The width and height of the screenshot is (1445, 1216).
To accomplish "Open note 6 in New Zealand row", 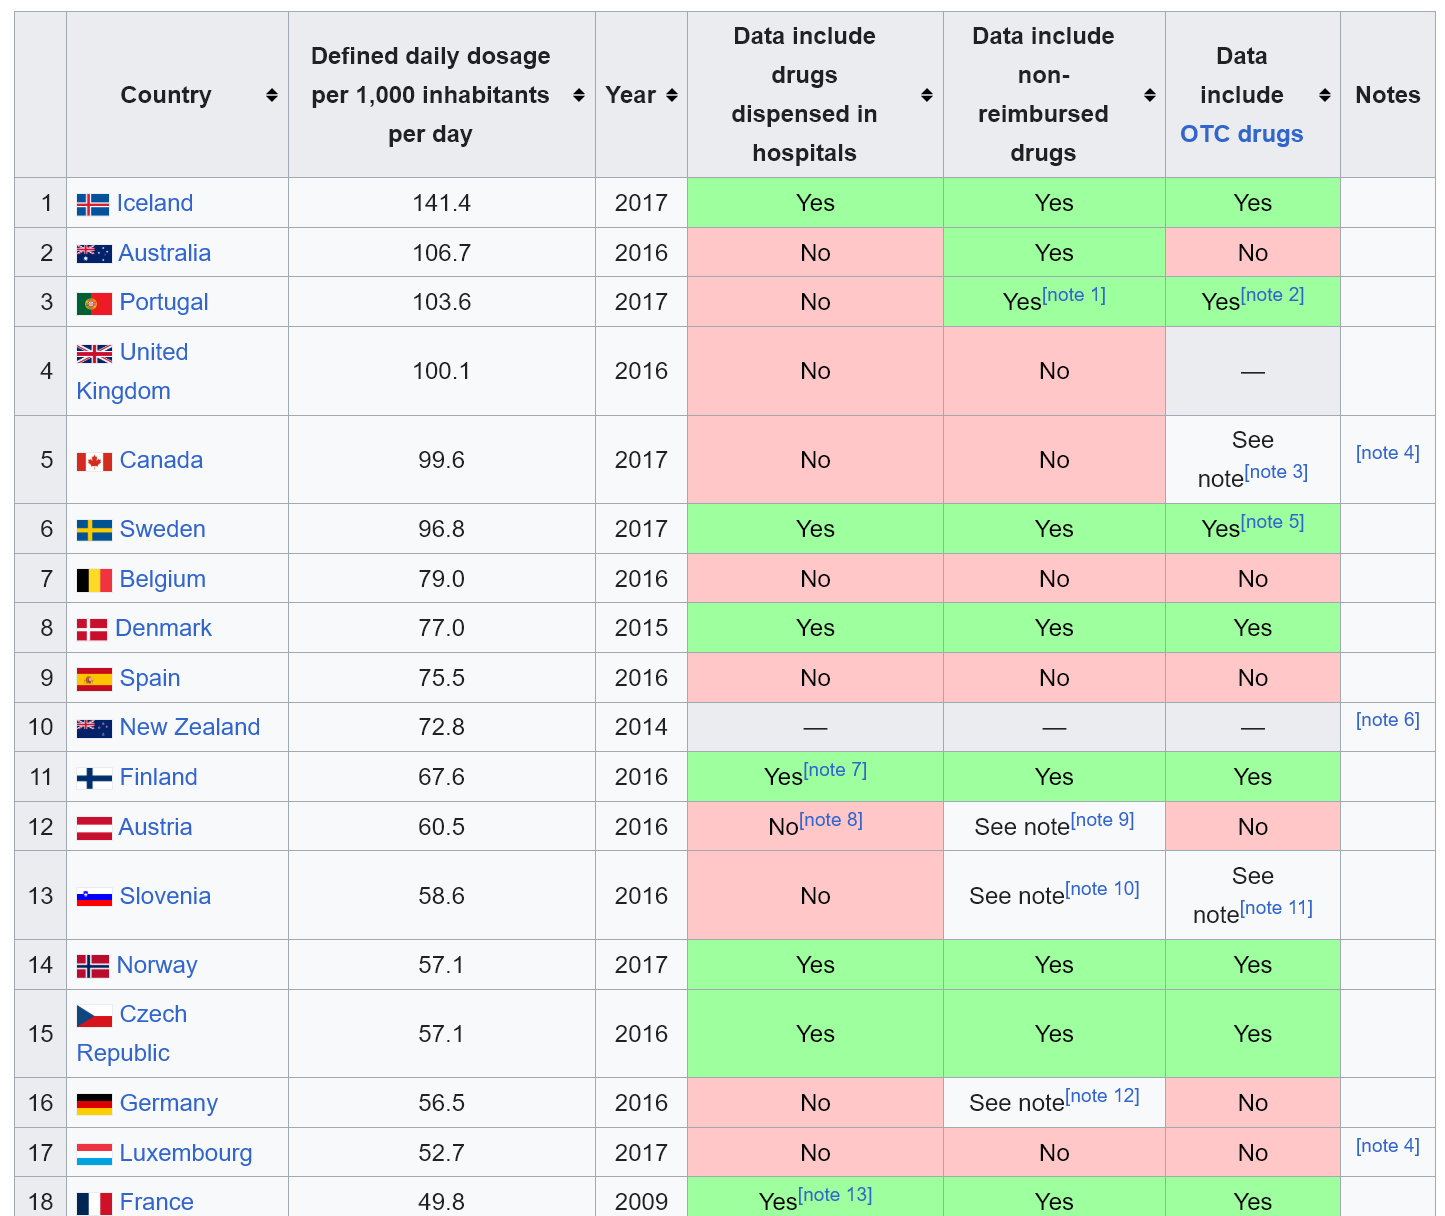I will (1387, 720).
